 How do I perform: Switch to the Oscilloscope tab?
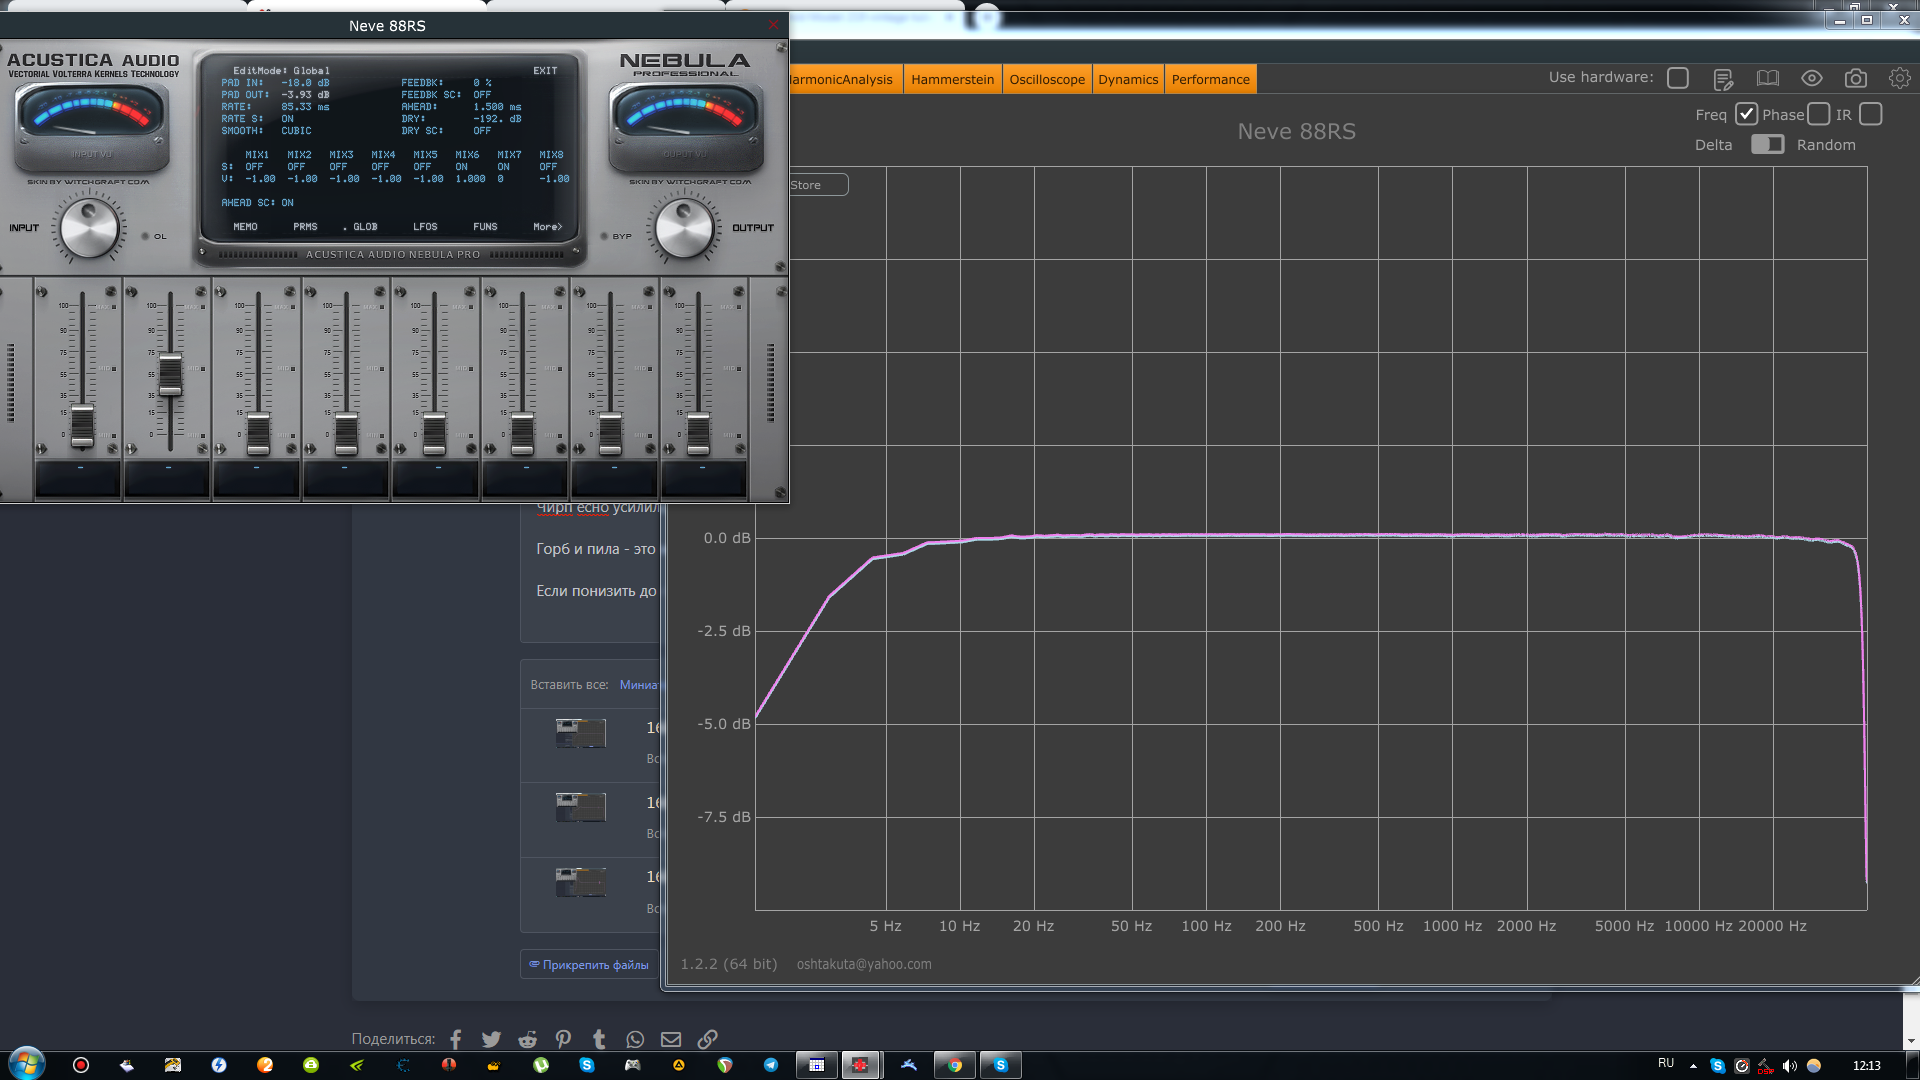(1046, 79)
